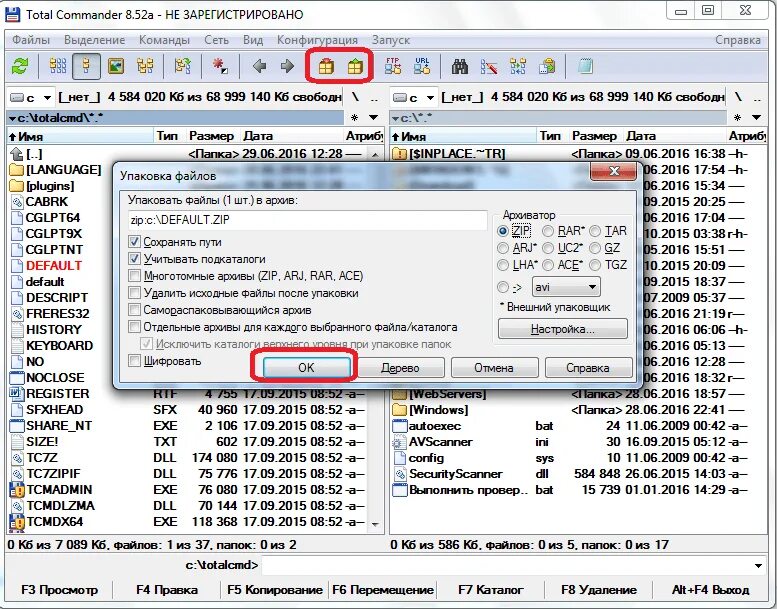Viewport: 777px width, 609px height.
Task: Click the red star select-by-mask icon
Action: [220, 66]
